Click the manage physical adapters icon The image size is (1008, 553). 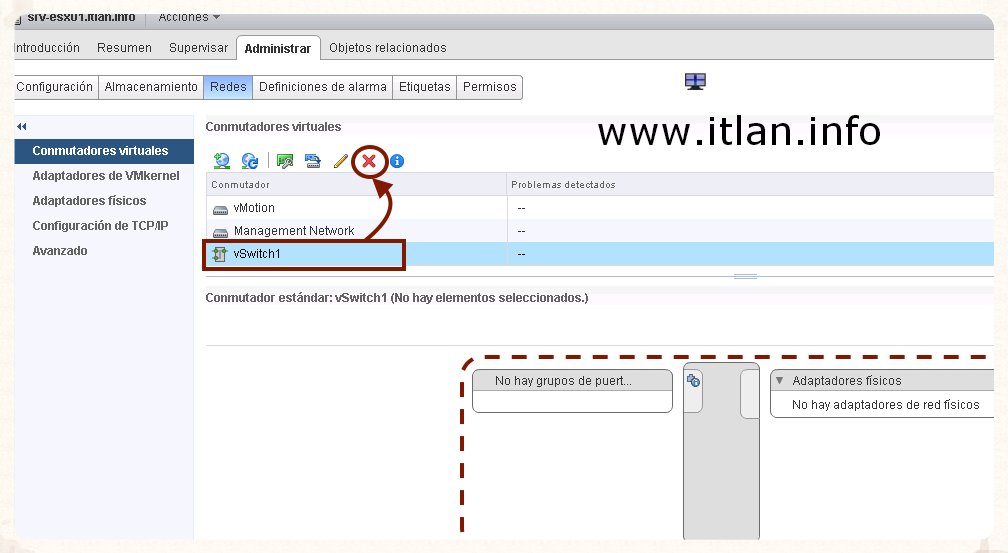point(285,160)
